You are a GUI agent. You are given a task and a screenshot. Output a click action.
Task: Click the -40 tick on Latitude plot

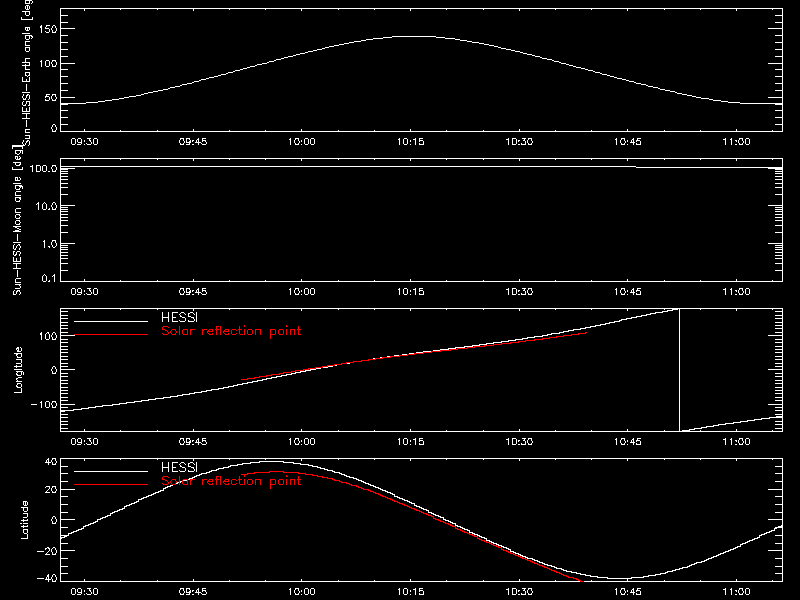(x=47, y=578)
